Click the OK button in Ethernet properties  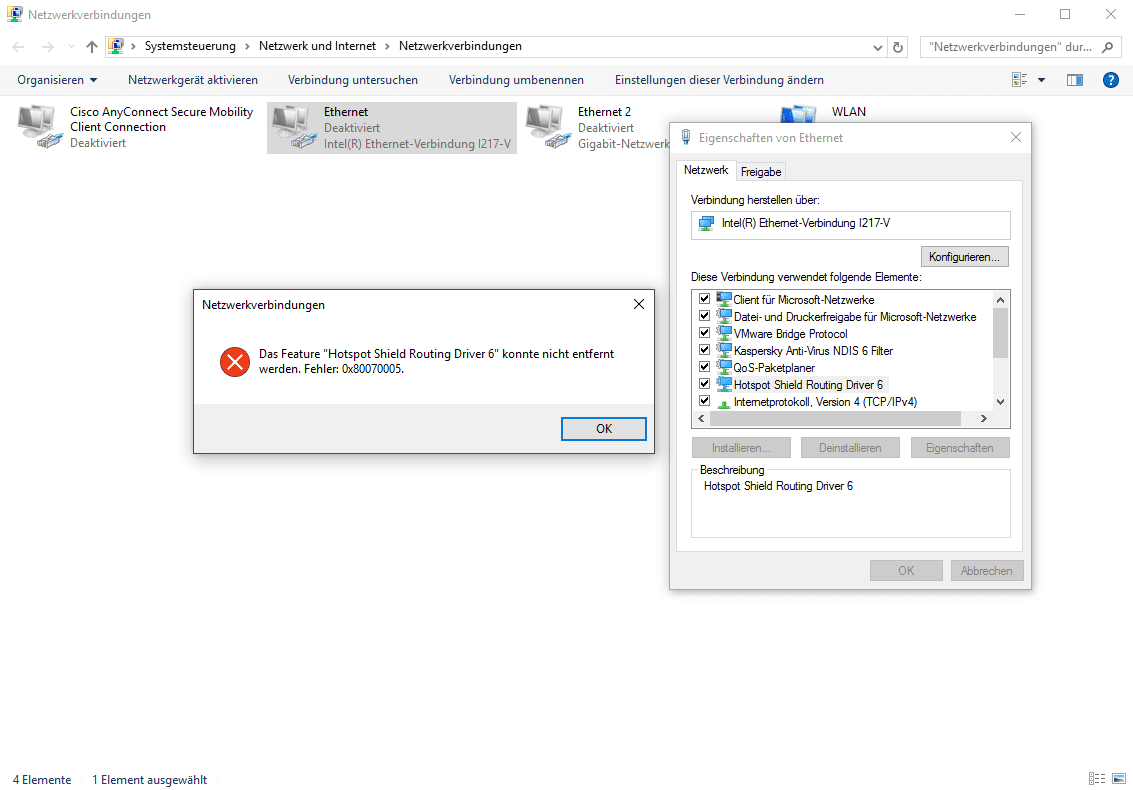(x=906, y=570)
